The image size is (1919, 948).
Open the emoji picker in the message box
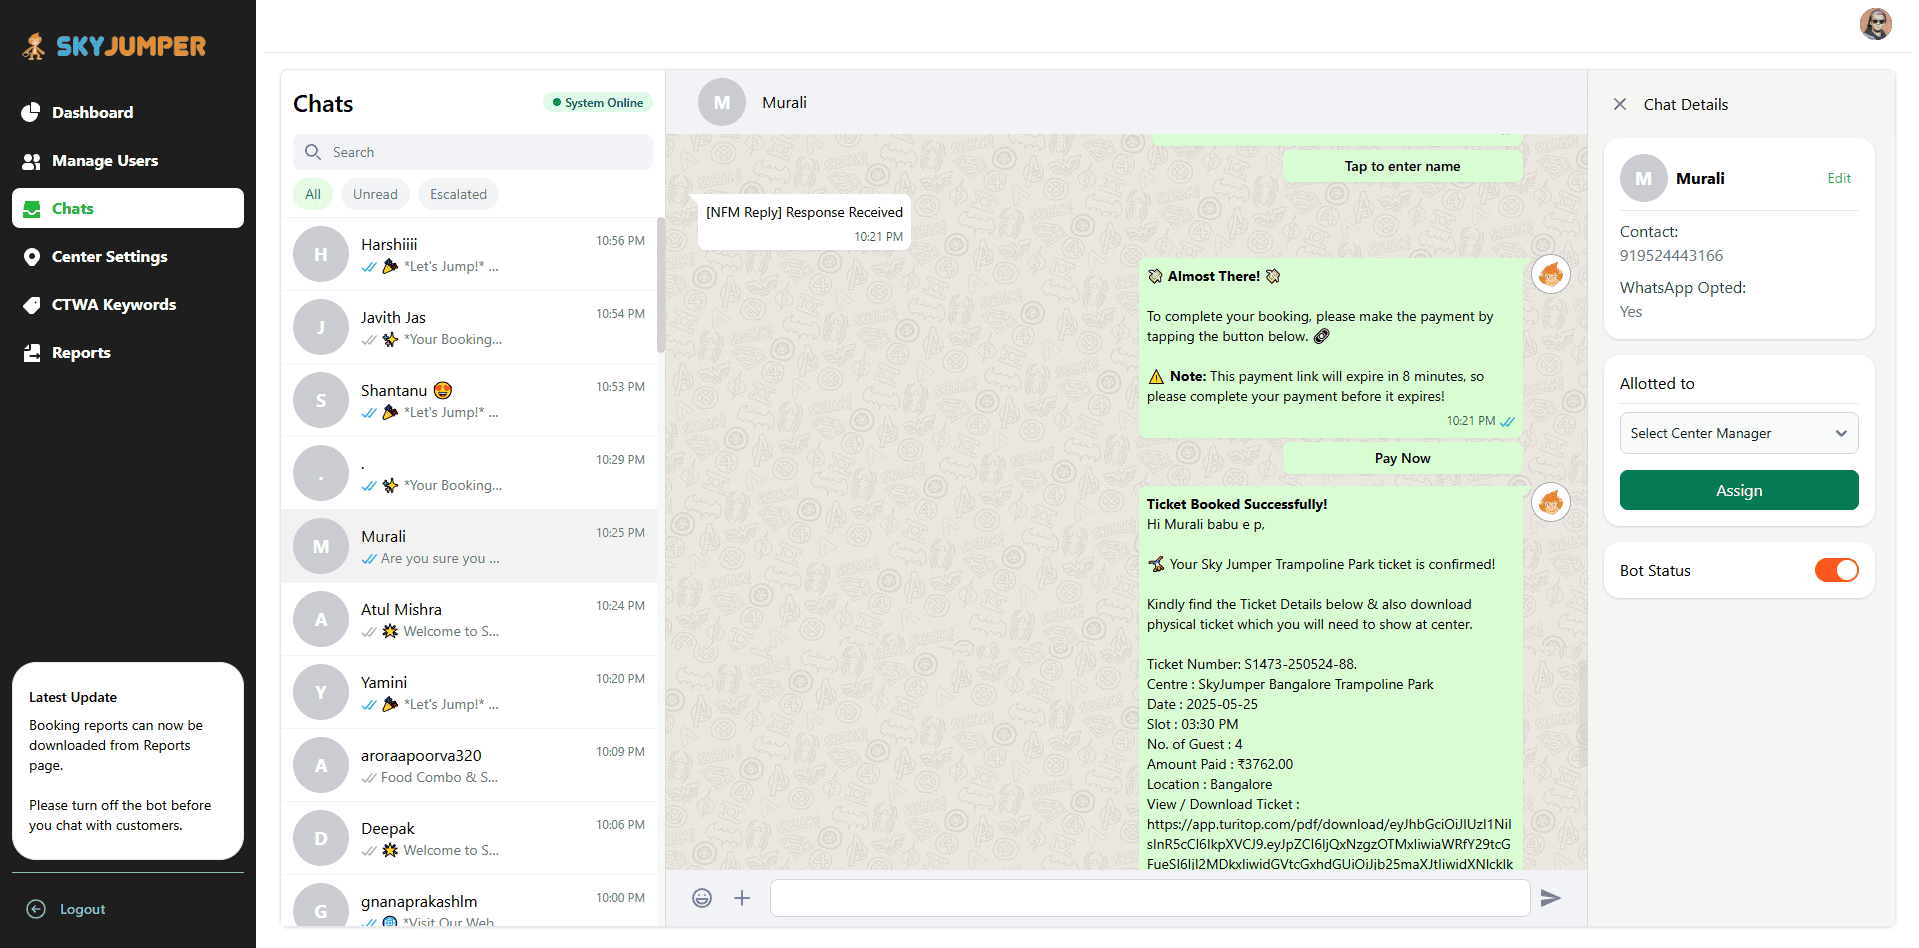[x=702, y=898]
